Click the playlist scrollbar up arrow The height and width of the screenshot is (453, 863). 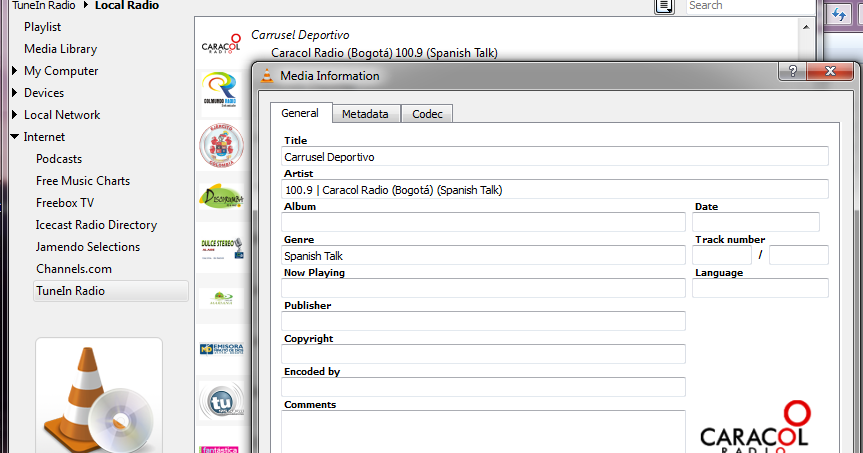click(x=806, y=26)
